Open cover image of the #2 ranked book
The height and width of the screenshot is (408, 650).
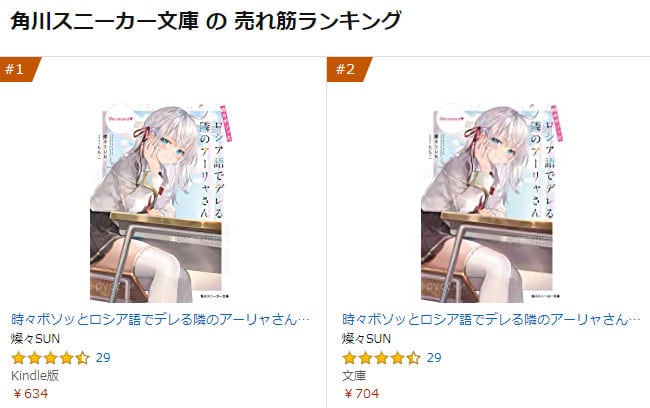(491, 203)
